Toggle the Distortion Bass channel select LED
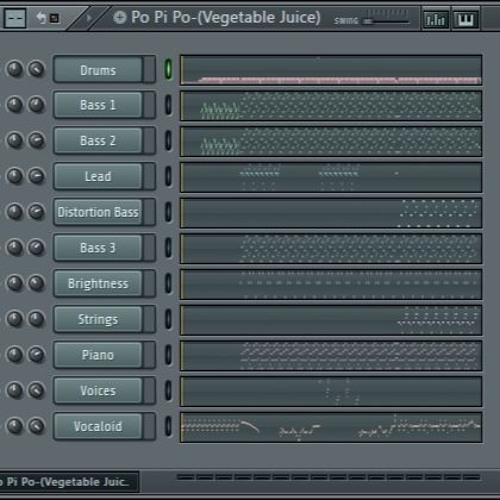Viewport: 500px width, 500px height. click(x=169, y=212)
